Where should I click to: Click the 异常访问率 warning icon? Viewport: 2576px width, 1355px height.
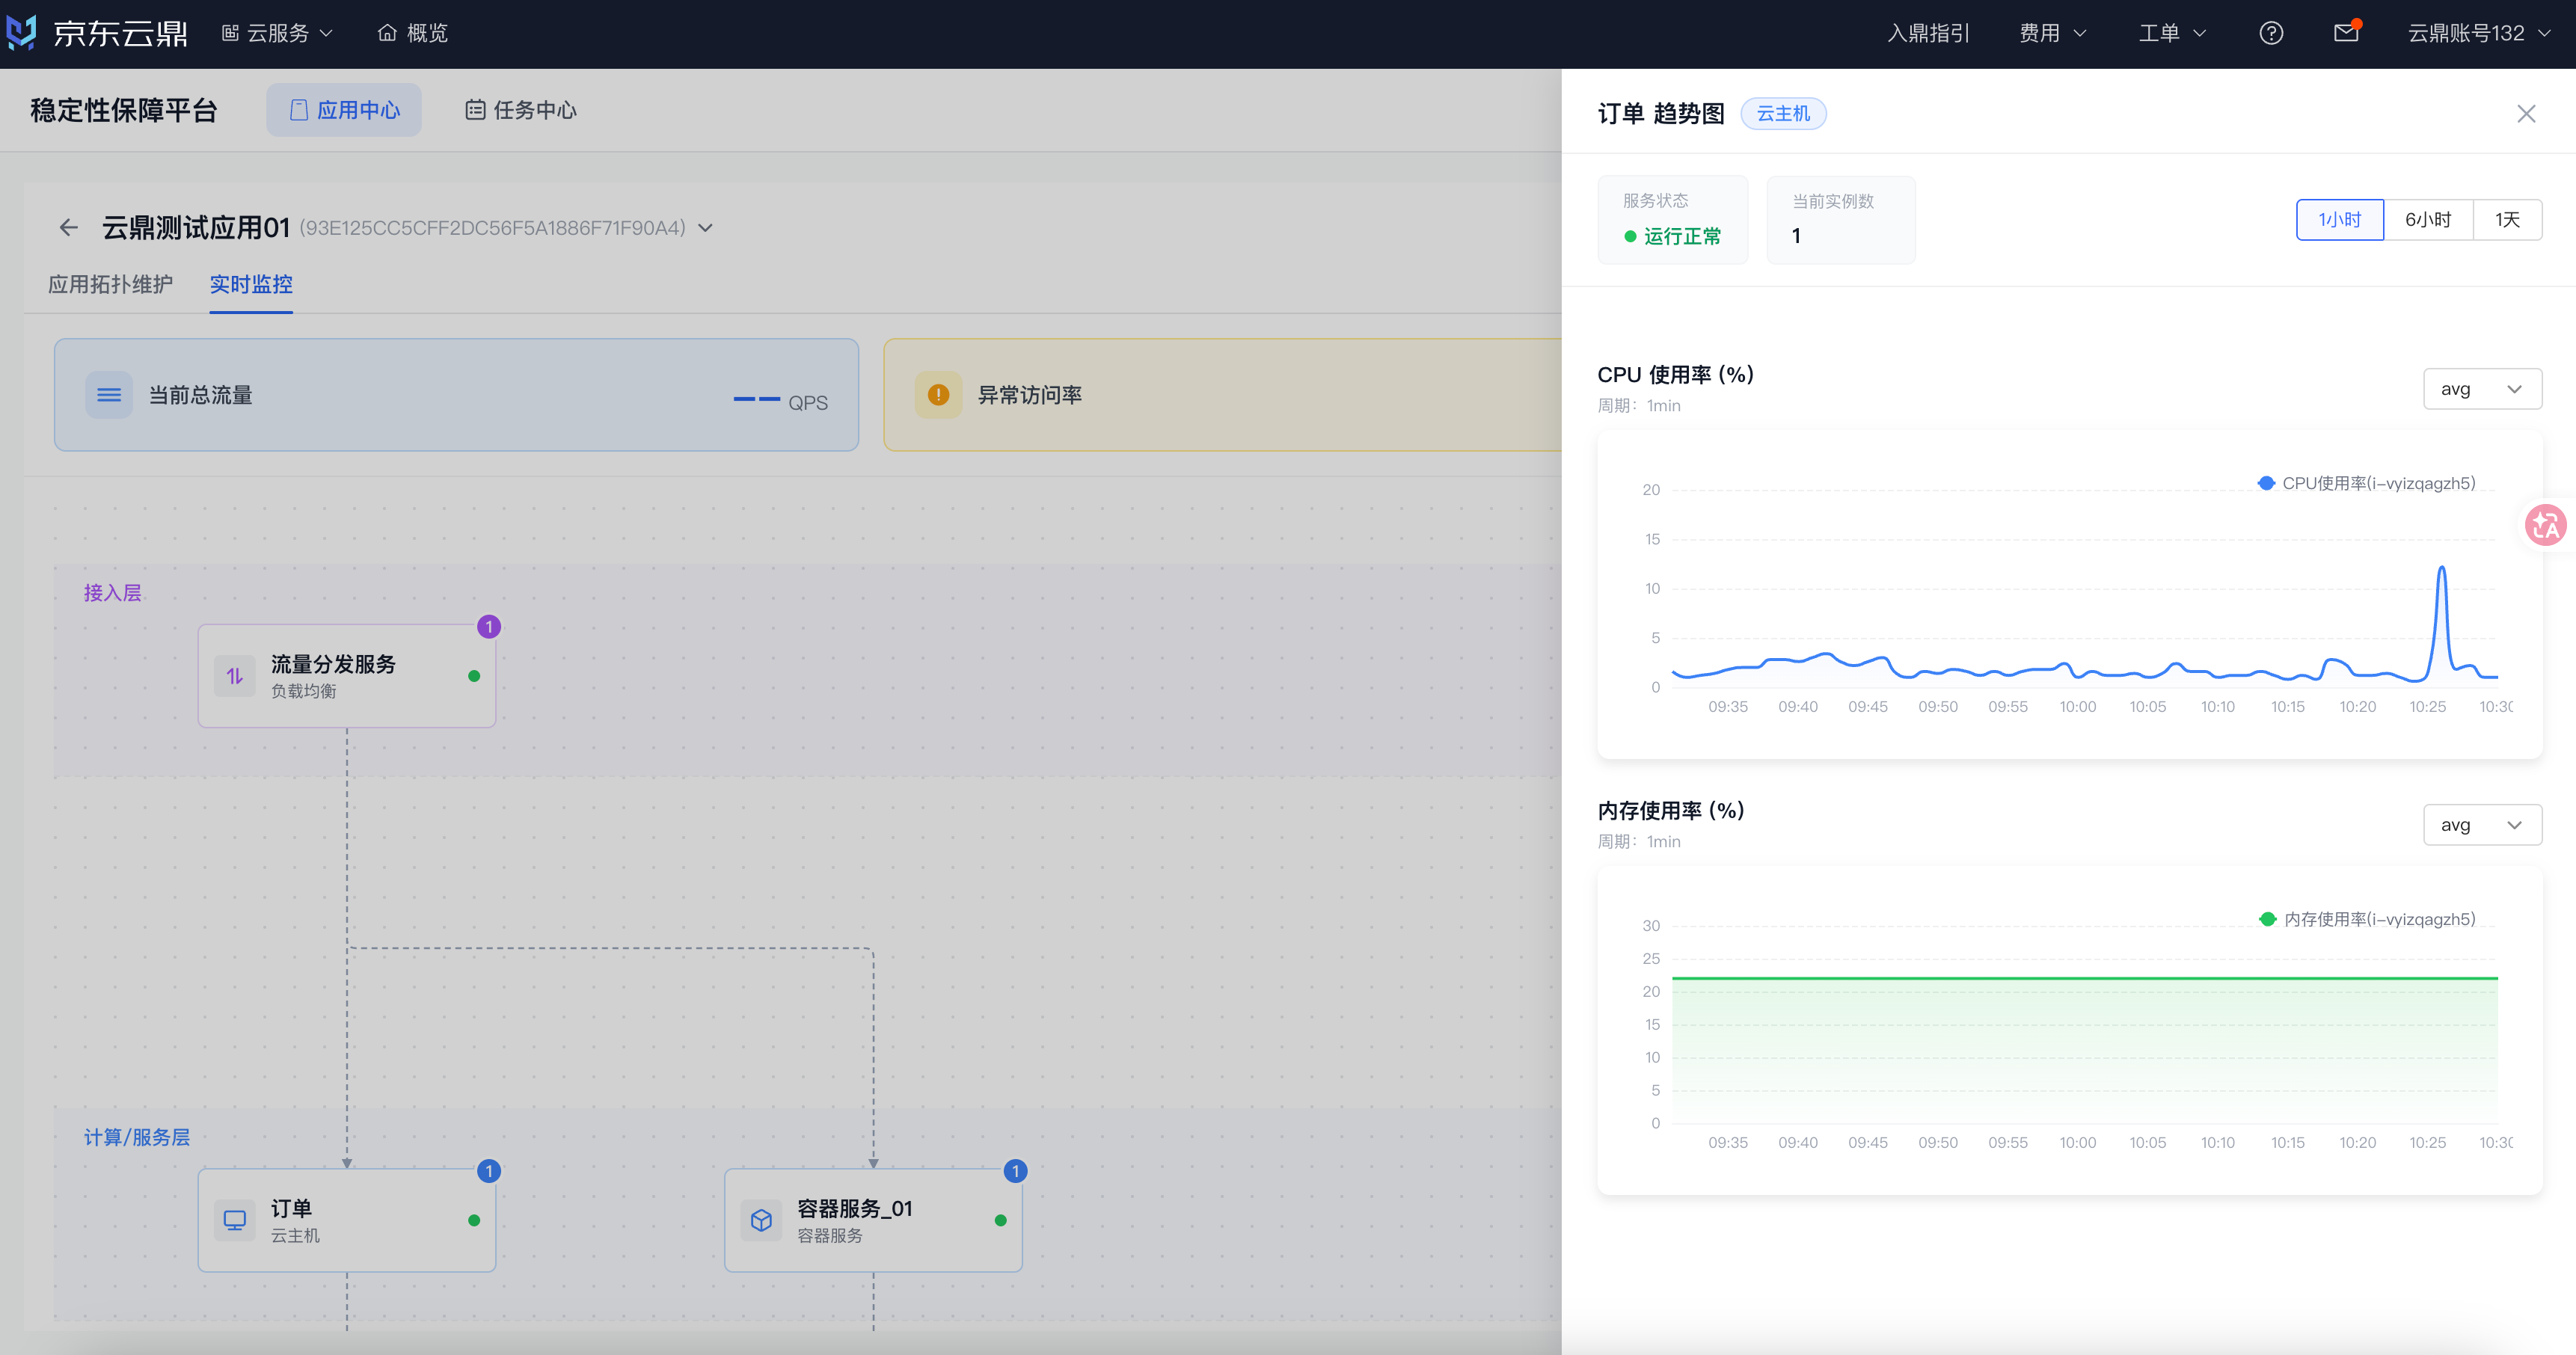click(x=938, y=395)
